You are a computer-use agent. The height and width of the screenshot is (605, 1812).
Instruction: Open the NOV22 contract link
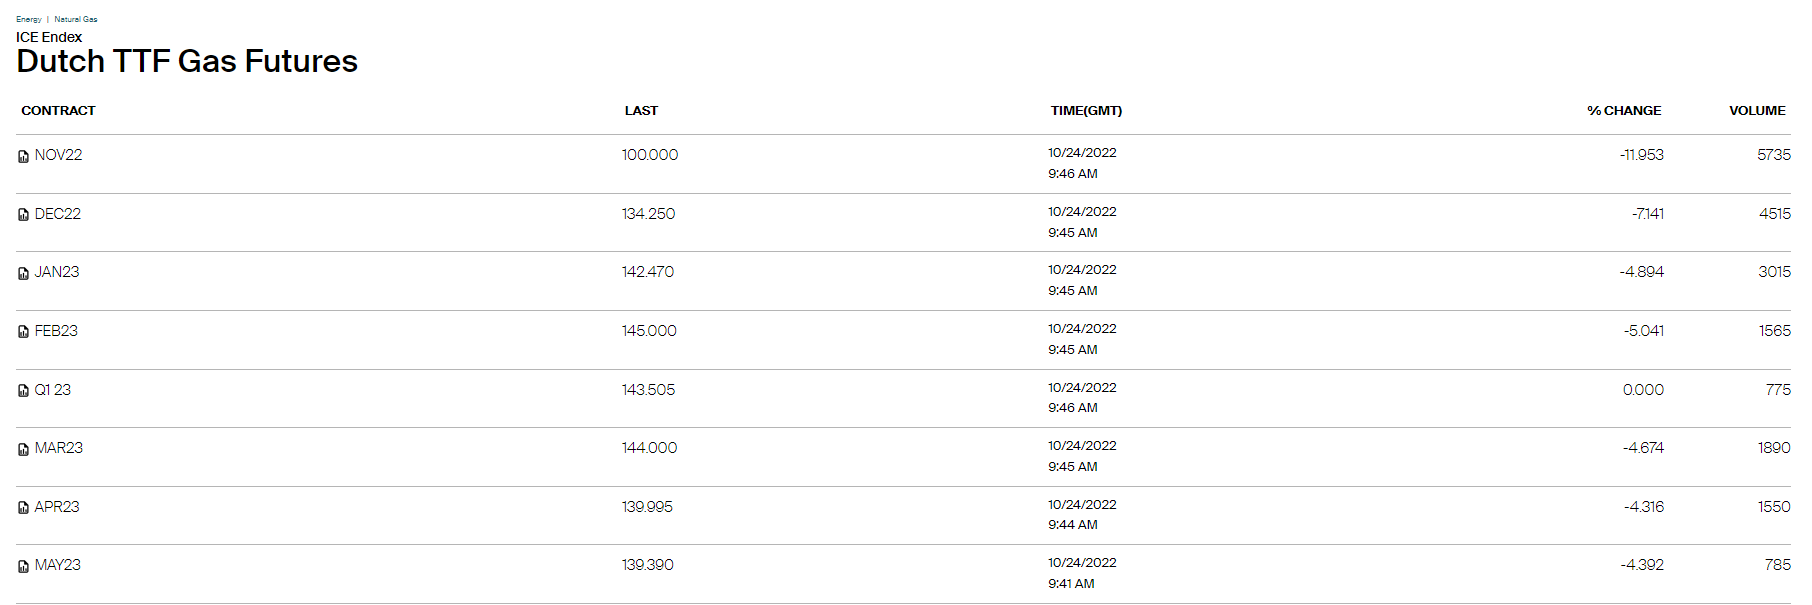click(x=58, y=155)
